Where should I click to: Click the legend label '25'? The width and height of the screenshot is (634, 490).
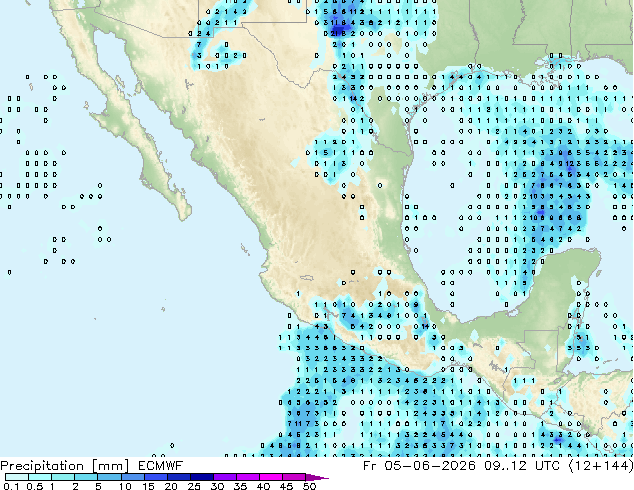(x=194, y=486)
